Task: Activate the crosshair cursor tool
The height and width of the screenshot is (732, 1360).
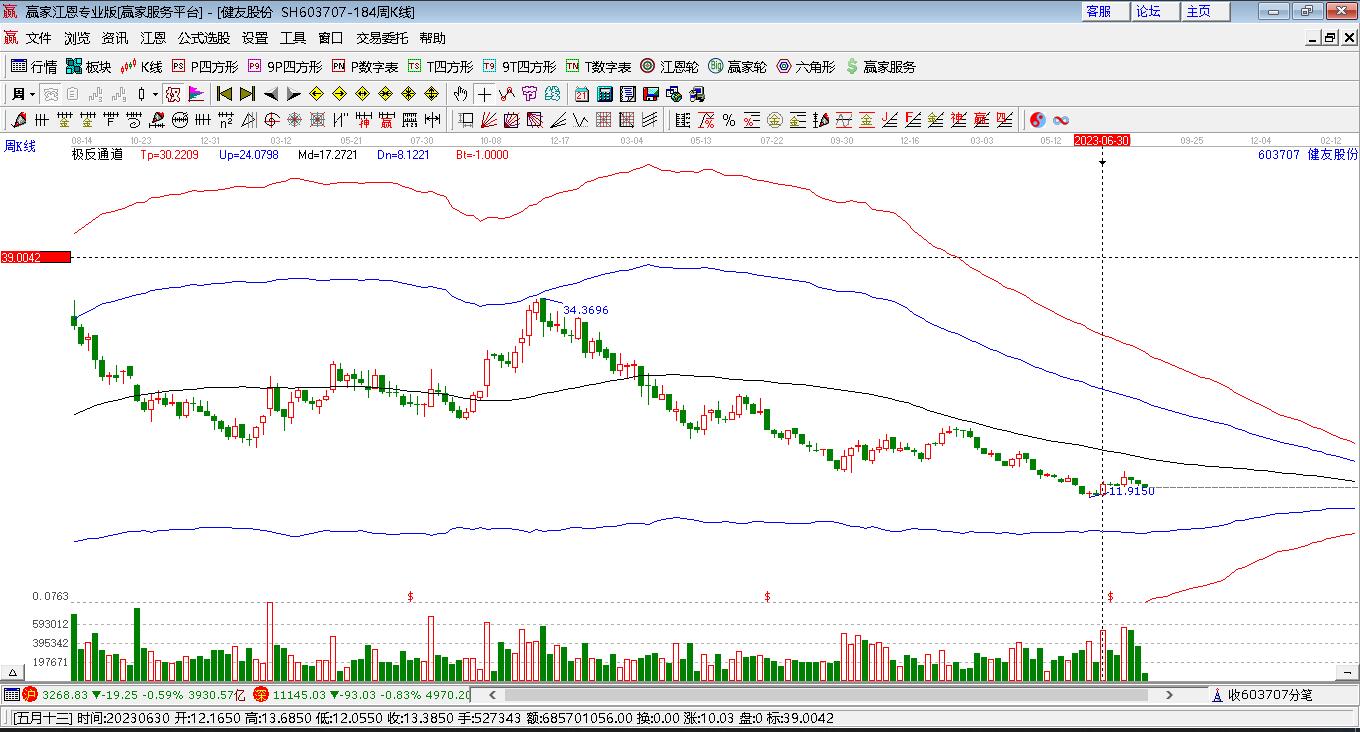Action: [x=484, y=94]
